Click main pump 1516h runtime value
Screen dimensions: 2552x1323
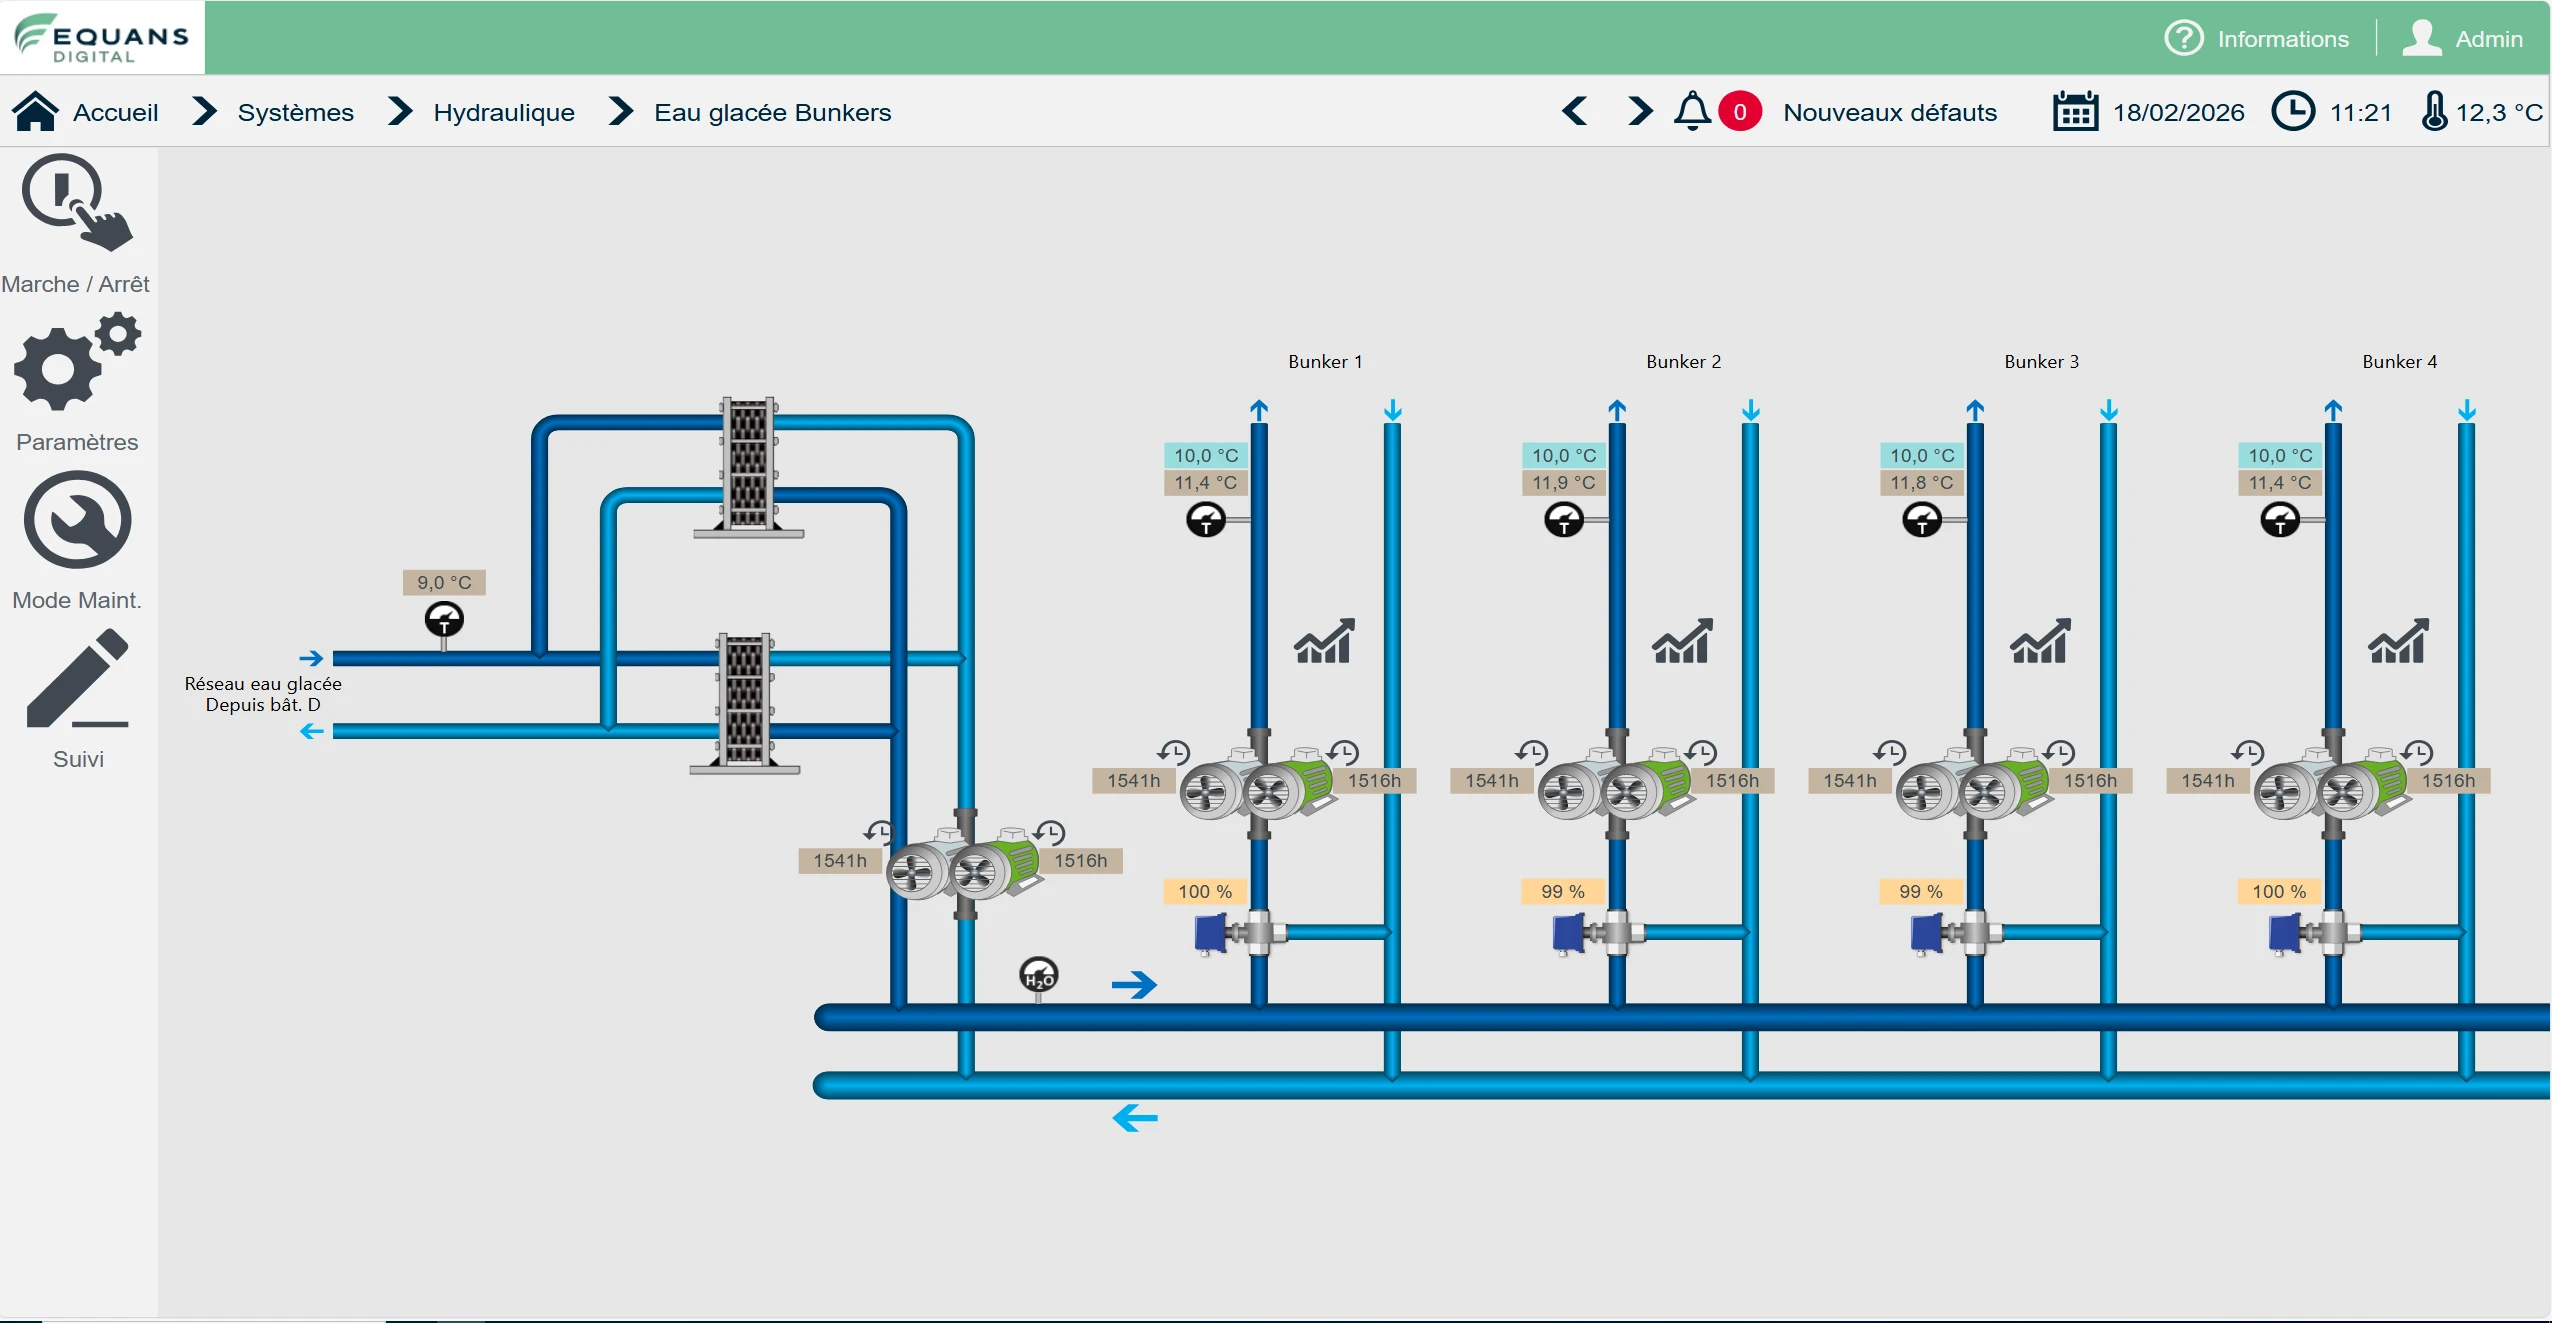pos(1080,861)
